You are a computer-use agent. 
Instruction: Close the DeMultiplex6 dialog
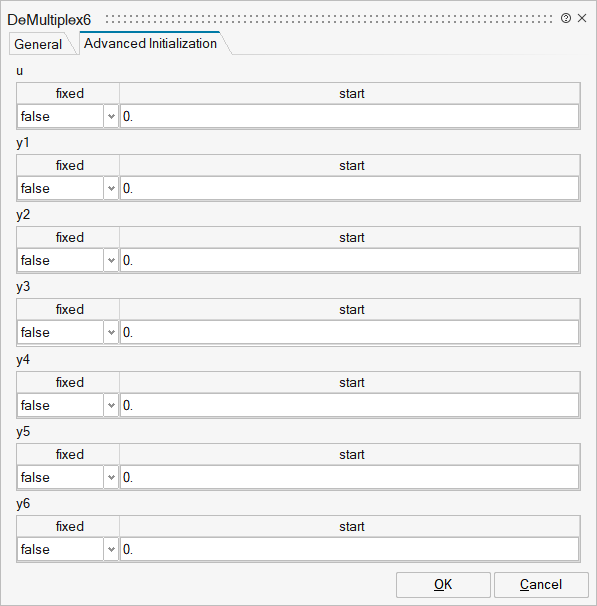582,18
